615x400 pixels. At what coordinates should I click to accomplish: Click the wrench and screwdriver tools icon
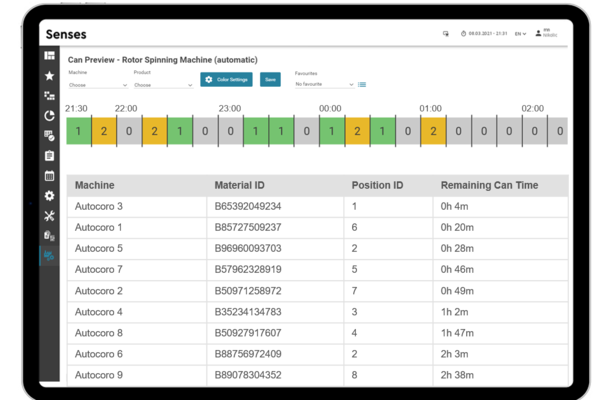click(49, 216)
